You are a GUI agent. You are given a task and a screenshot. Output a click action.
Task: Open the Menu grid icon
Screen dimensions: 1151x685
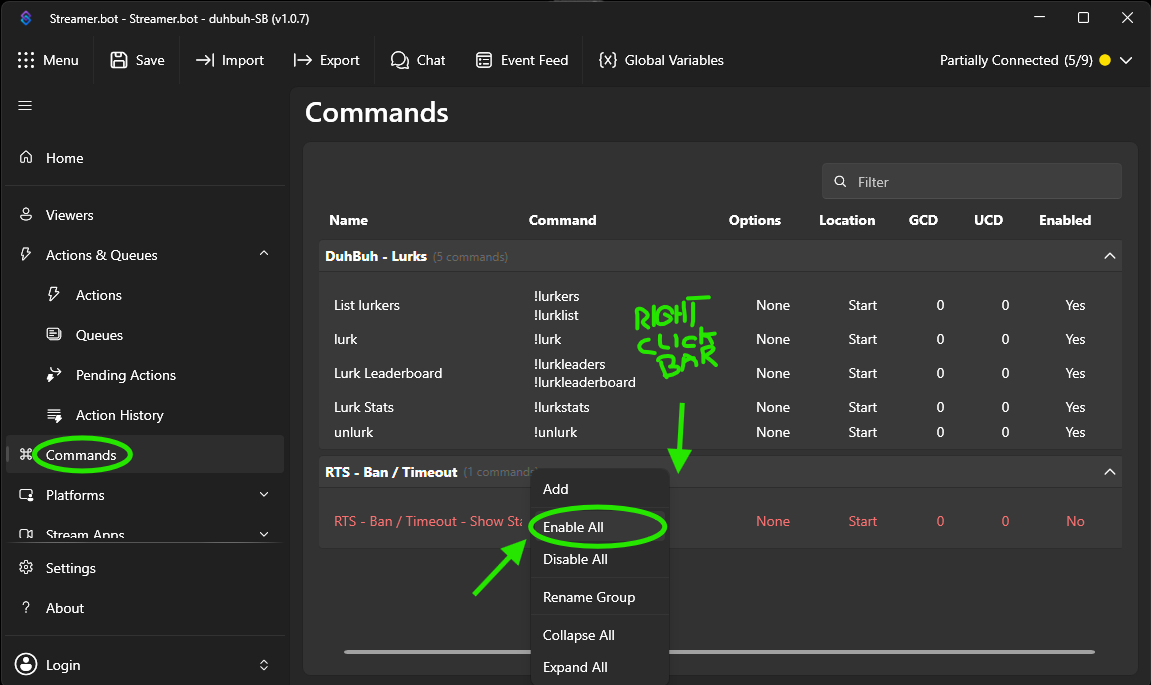tap(26, 60)
